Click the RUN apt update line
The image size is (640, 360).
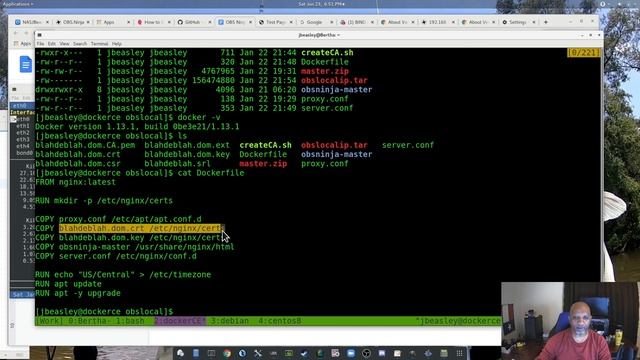click(x=69, y=284)
